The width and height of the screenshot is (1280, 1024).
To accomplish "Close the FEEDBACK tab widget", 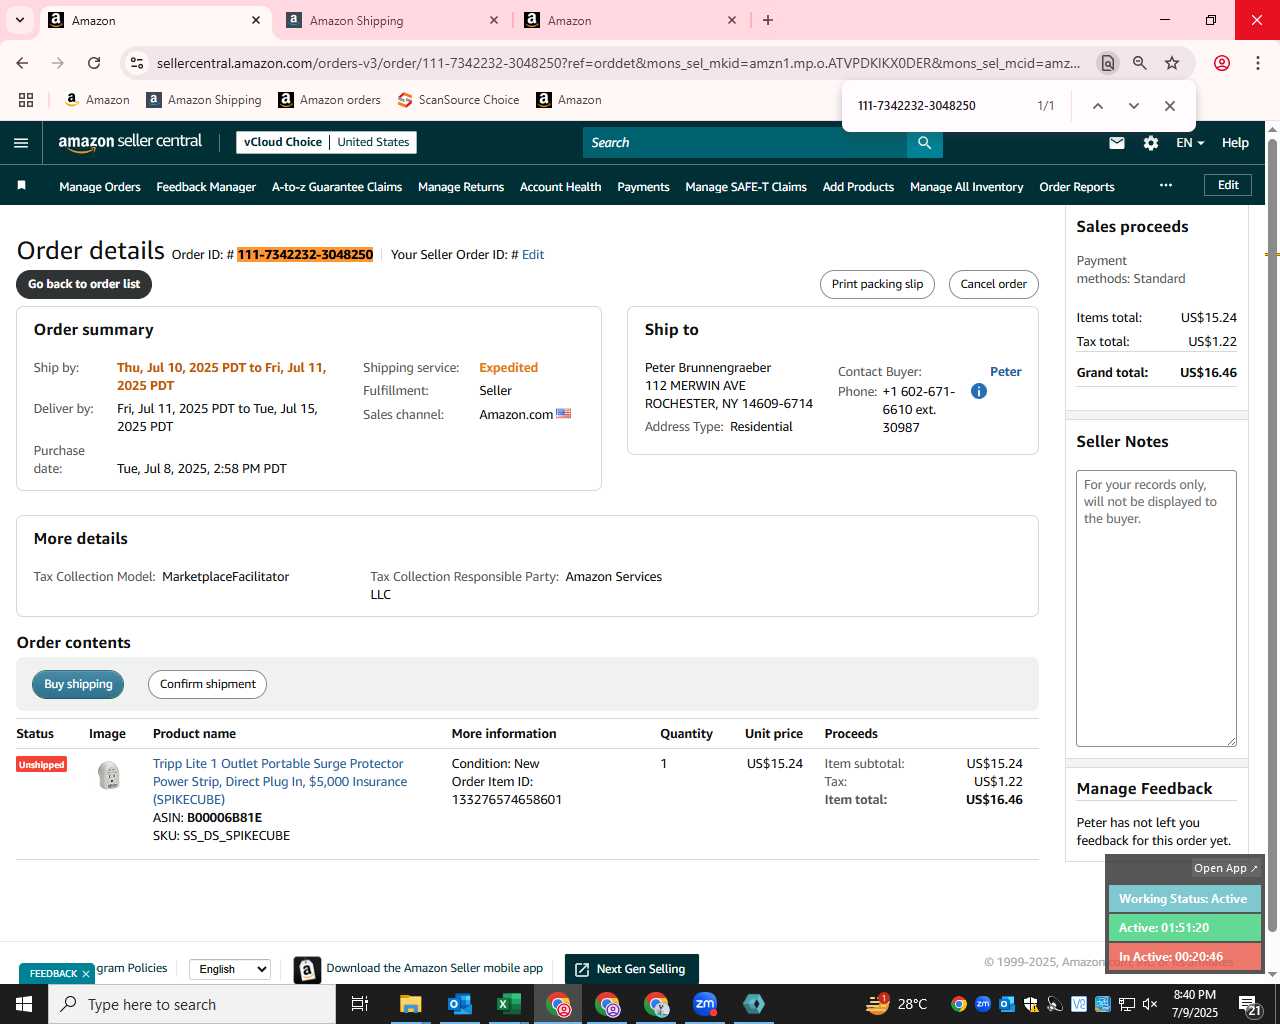I will [x=86, y=974].
